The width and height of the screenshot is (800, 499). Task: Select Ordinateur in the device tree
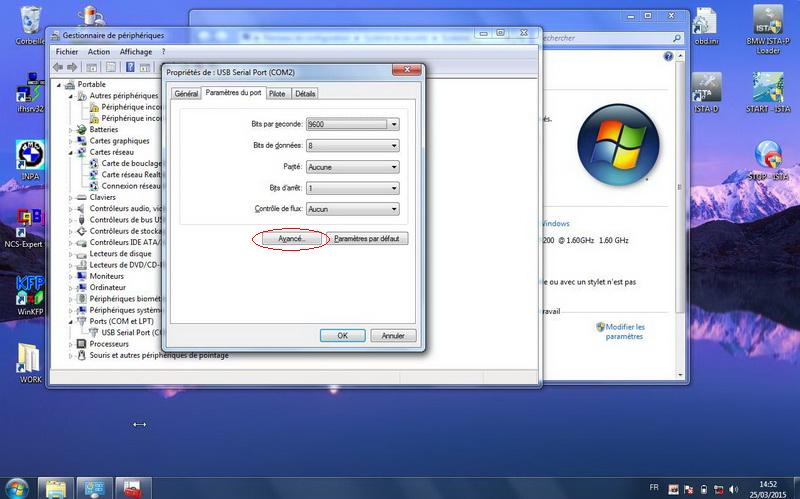click(108, 288)
